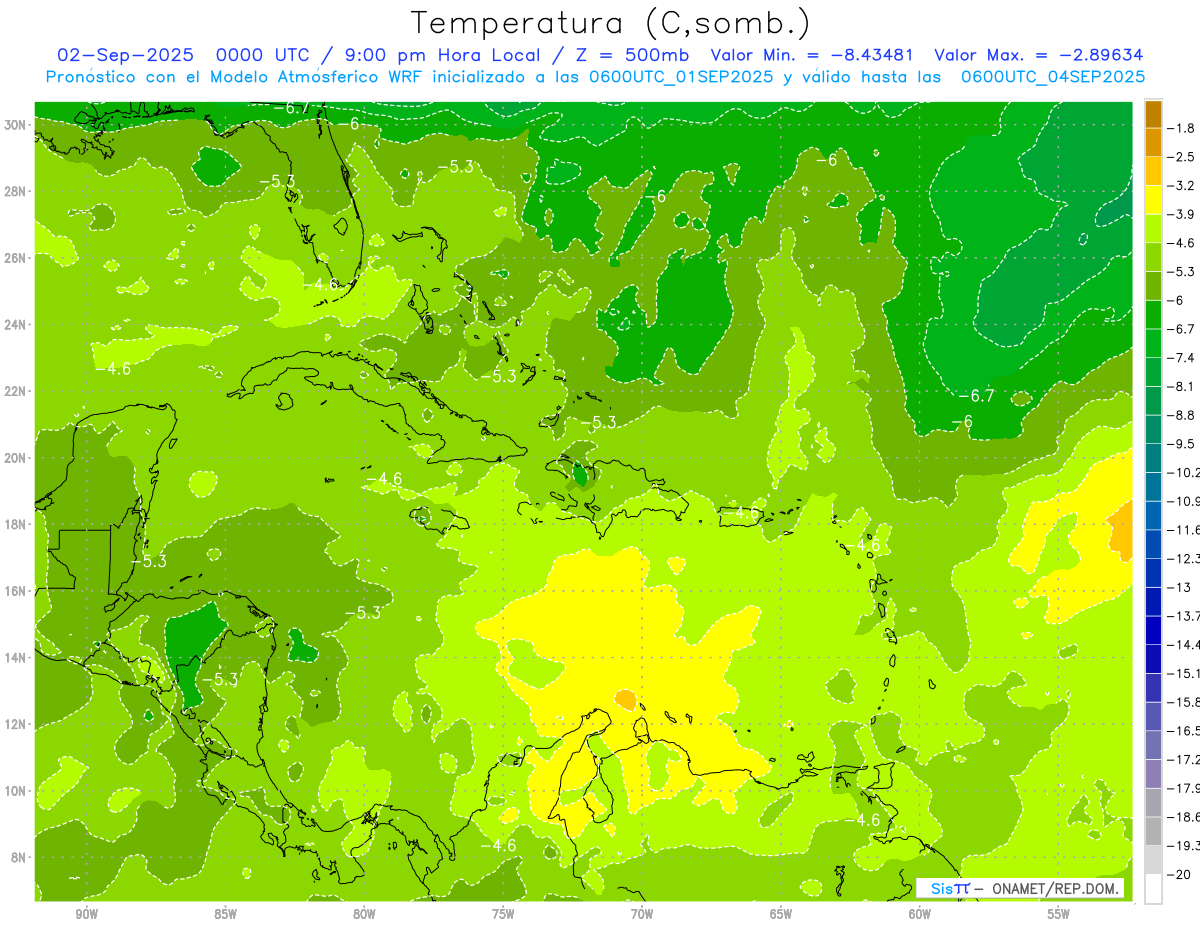Click the "-18.6" color scale label
This screenshot has height=927, width=1200.
click(x=1183, y=817)
